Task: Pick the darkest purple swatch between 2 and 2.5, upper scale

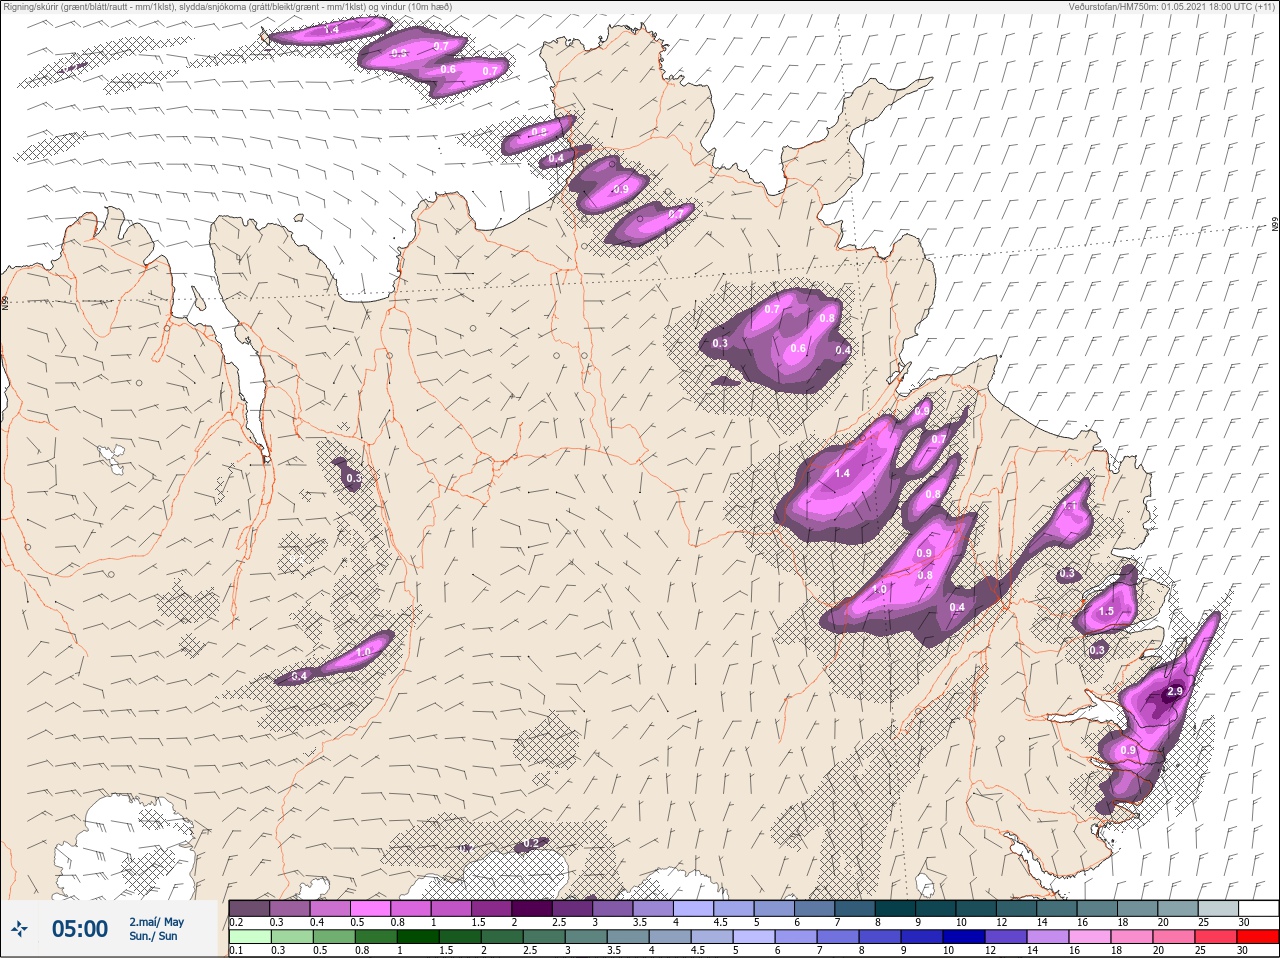Action: click(x=532, y=908)
